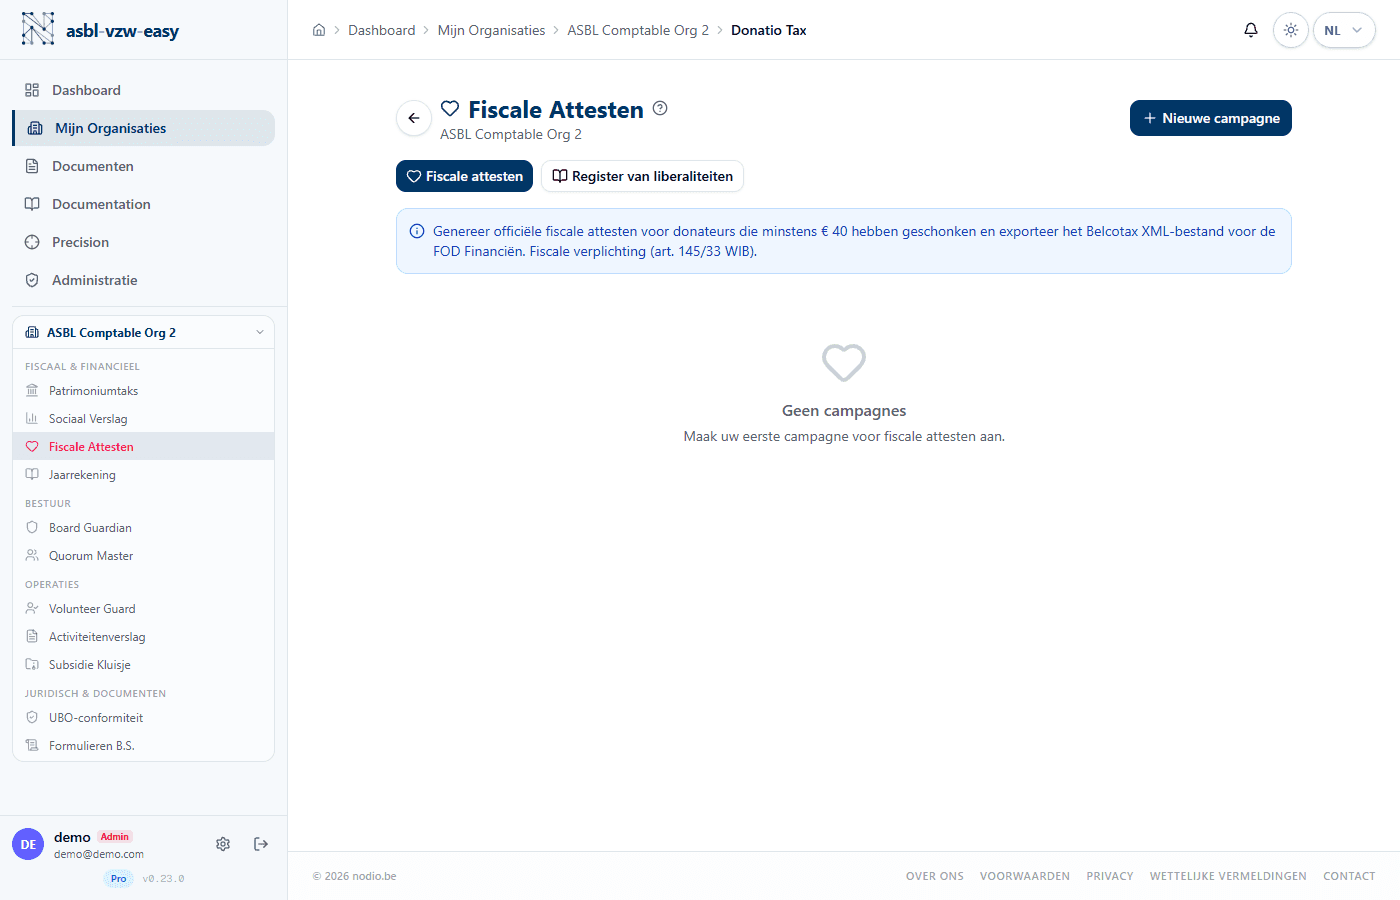The height and width of the screenshot is (900, 1400).
Task: Open the NL language dropdown
Action: pos(1344,30)
